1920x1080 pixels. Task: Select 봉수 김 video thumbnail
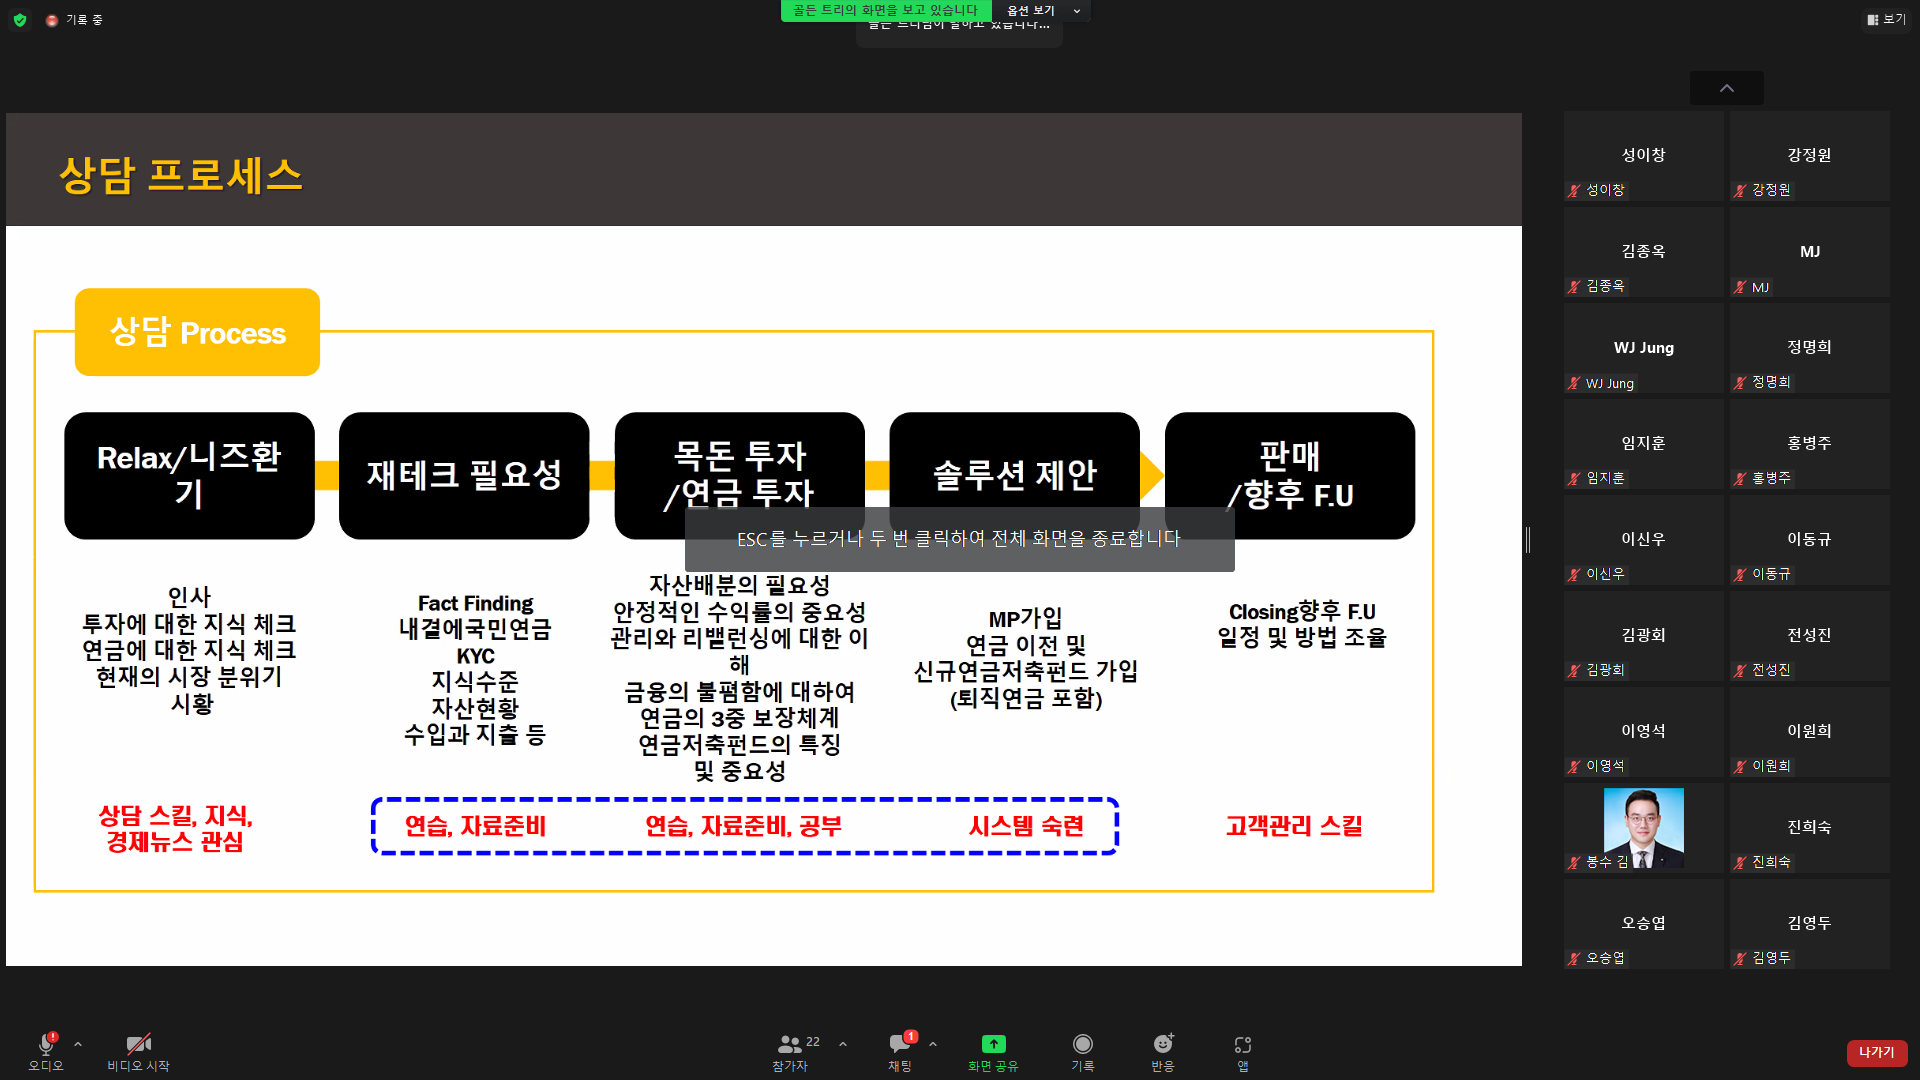[1644, 828]
